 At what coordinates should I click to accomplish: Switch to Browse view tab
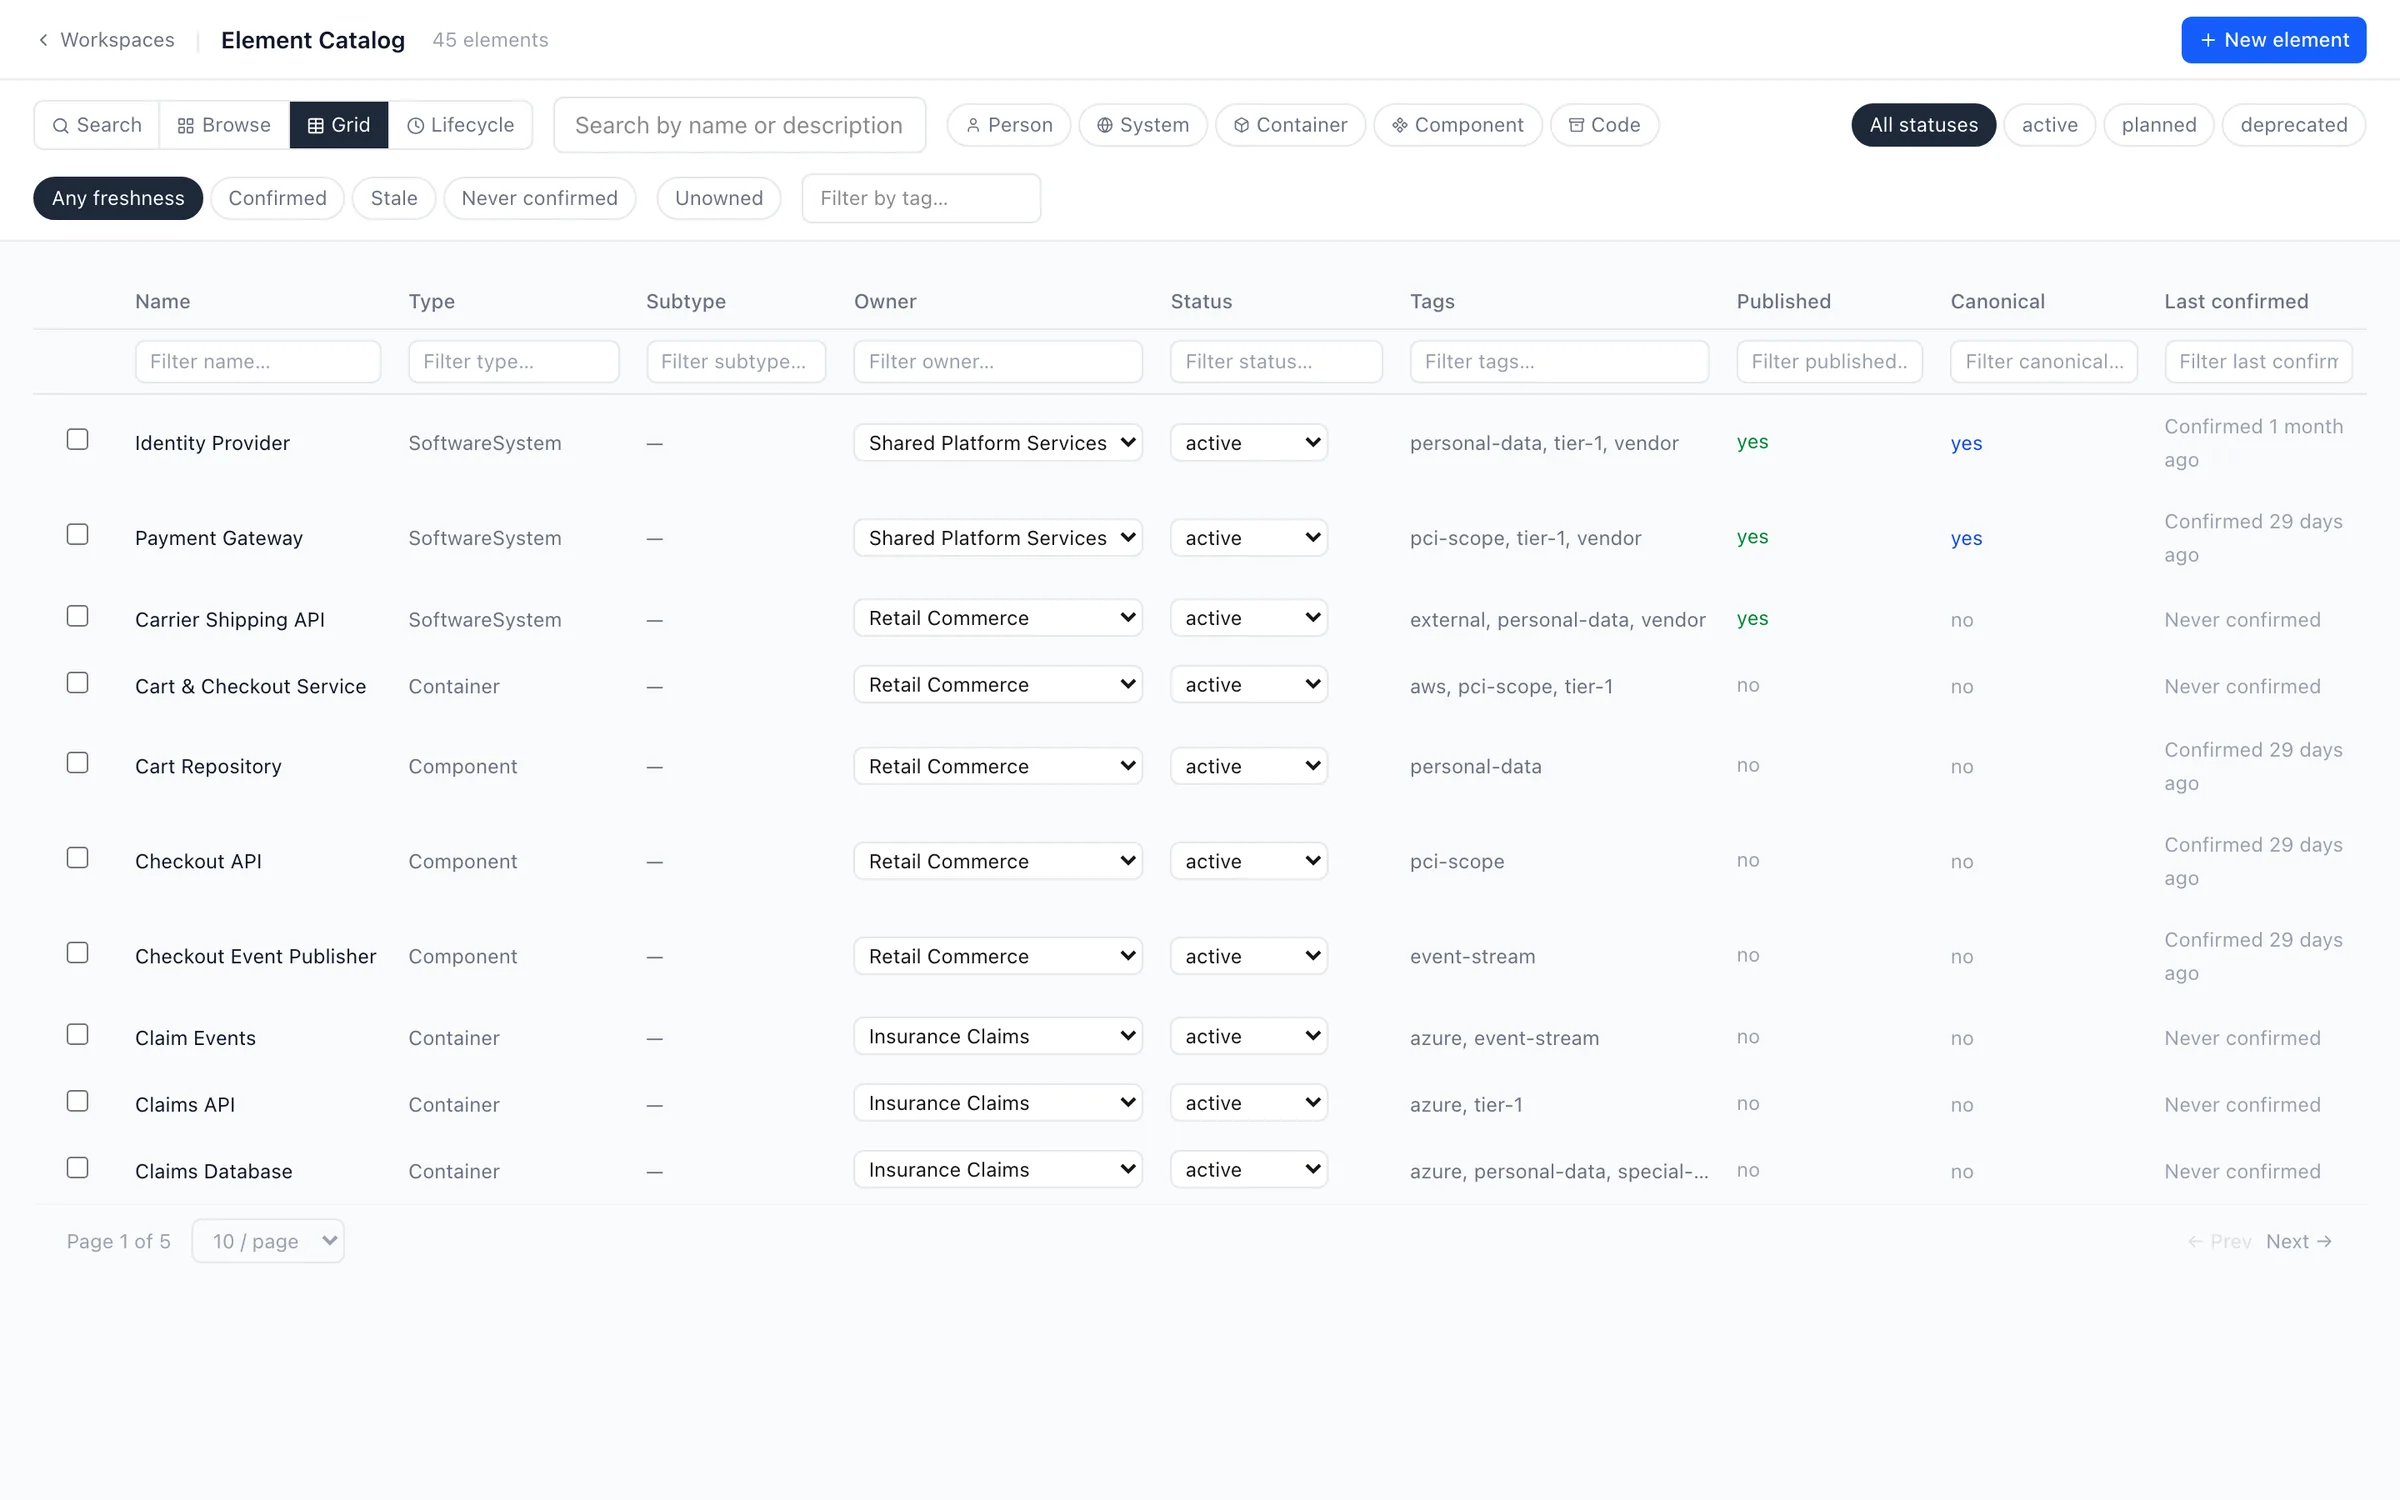(224, 125)
